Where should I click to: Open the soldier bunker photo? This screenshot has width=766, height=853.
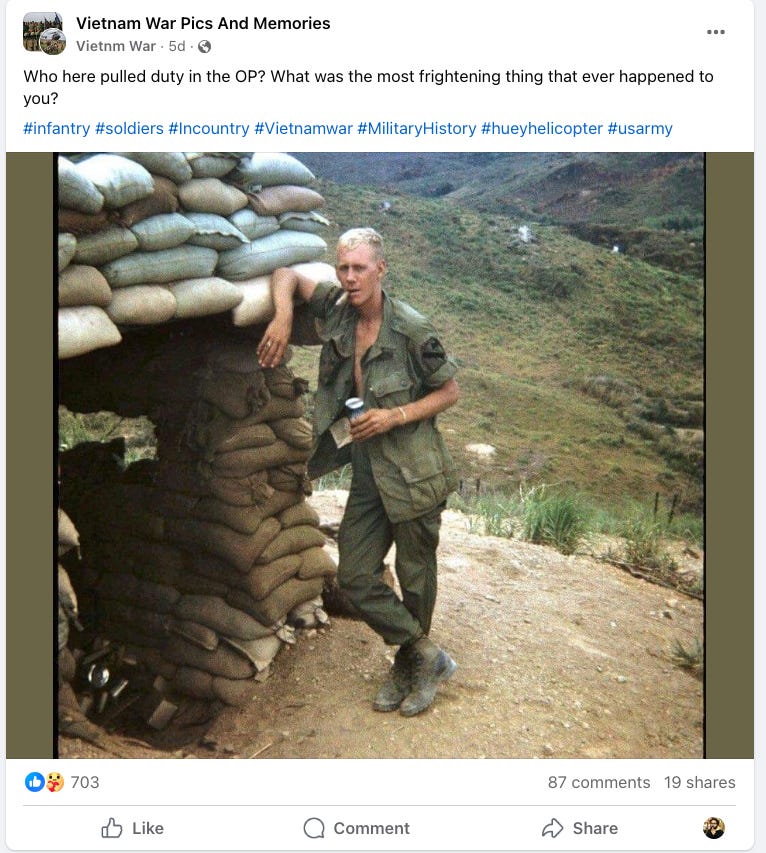pos(380,455)
